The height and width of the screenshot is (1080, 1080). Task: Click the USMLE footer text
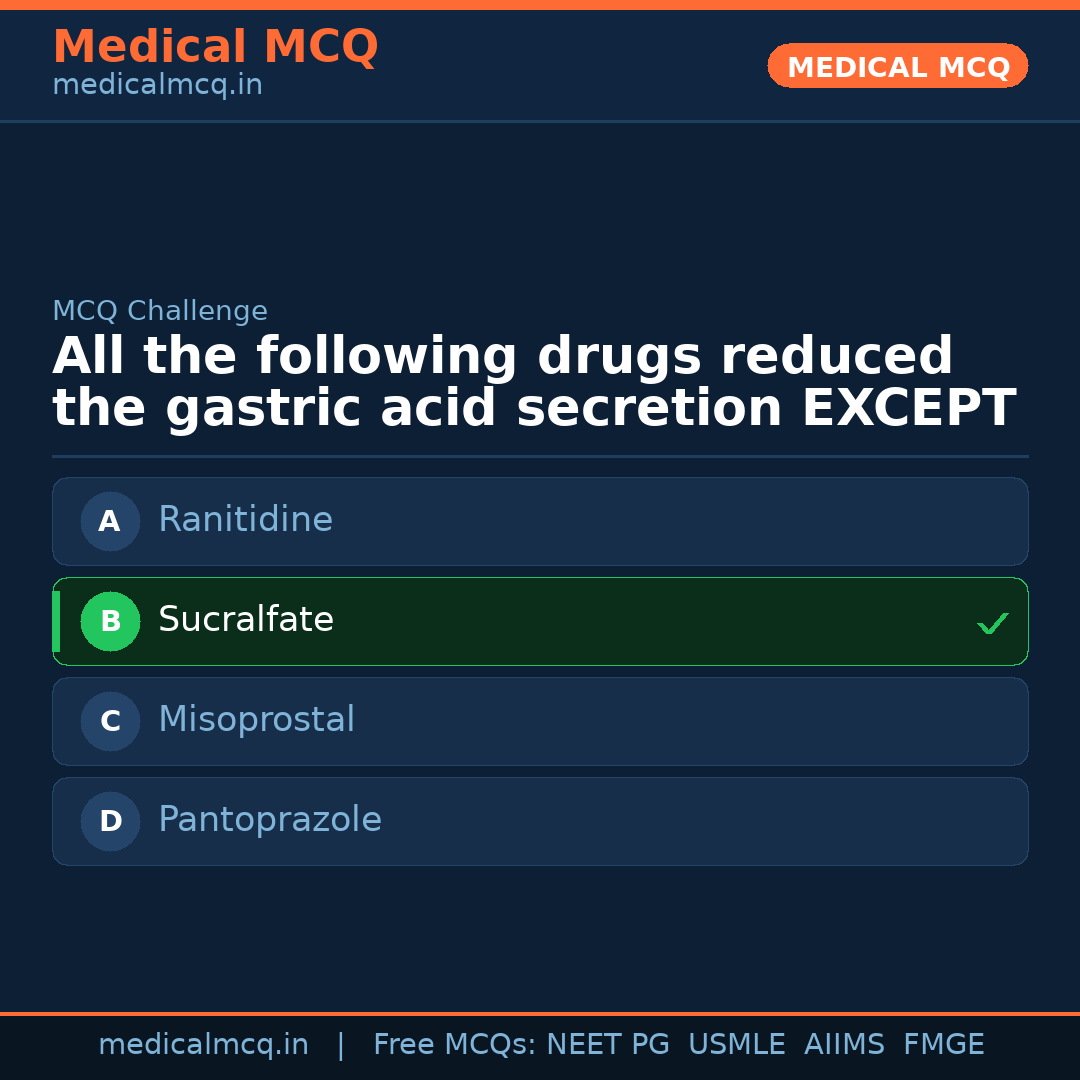point(736,1045)
